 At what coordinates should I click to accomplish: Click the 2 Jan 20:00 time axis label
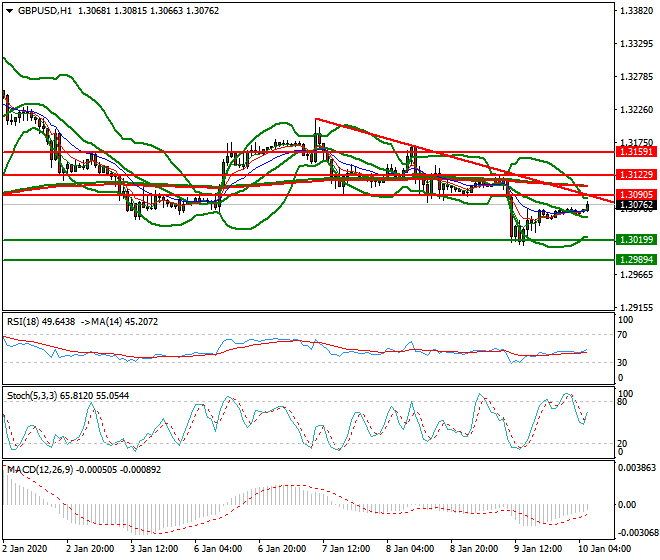point(90,549)
